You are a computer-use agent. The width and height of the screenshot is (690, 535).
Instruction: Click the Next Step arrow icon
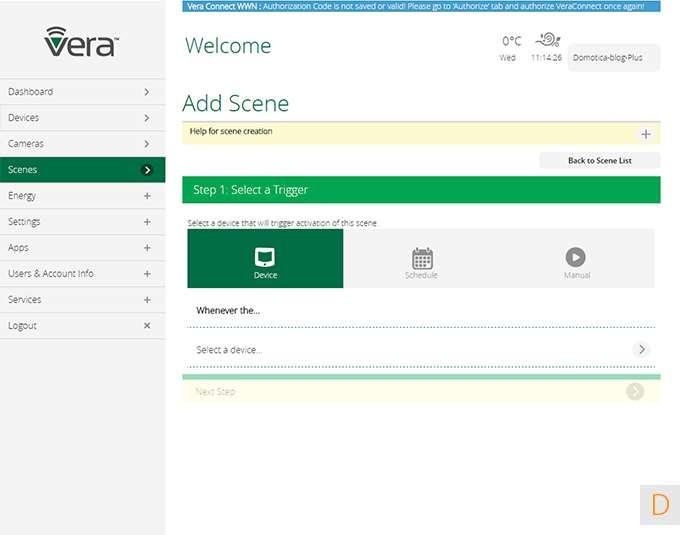click(634, 392)
